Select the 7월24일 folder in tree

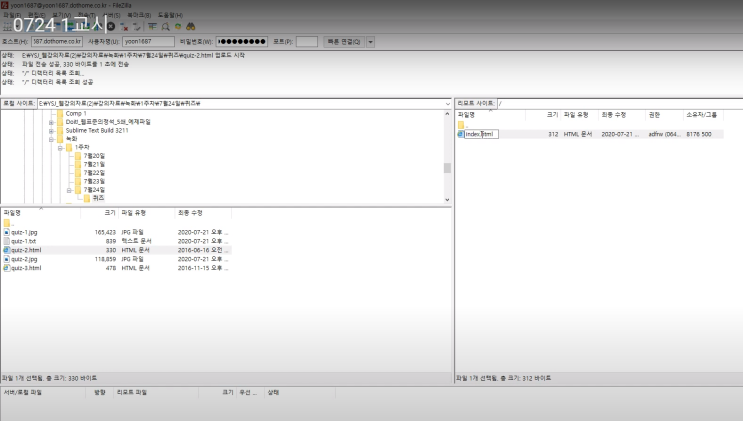[94, 190]
